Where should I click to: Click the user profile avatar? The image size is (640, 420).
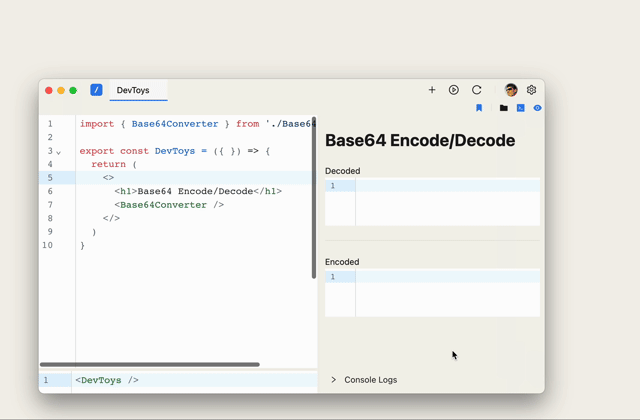tap(511, 90)
